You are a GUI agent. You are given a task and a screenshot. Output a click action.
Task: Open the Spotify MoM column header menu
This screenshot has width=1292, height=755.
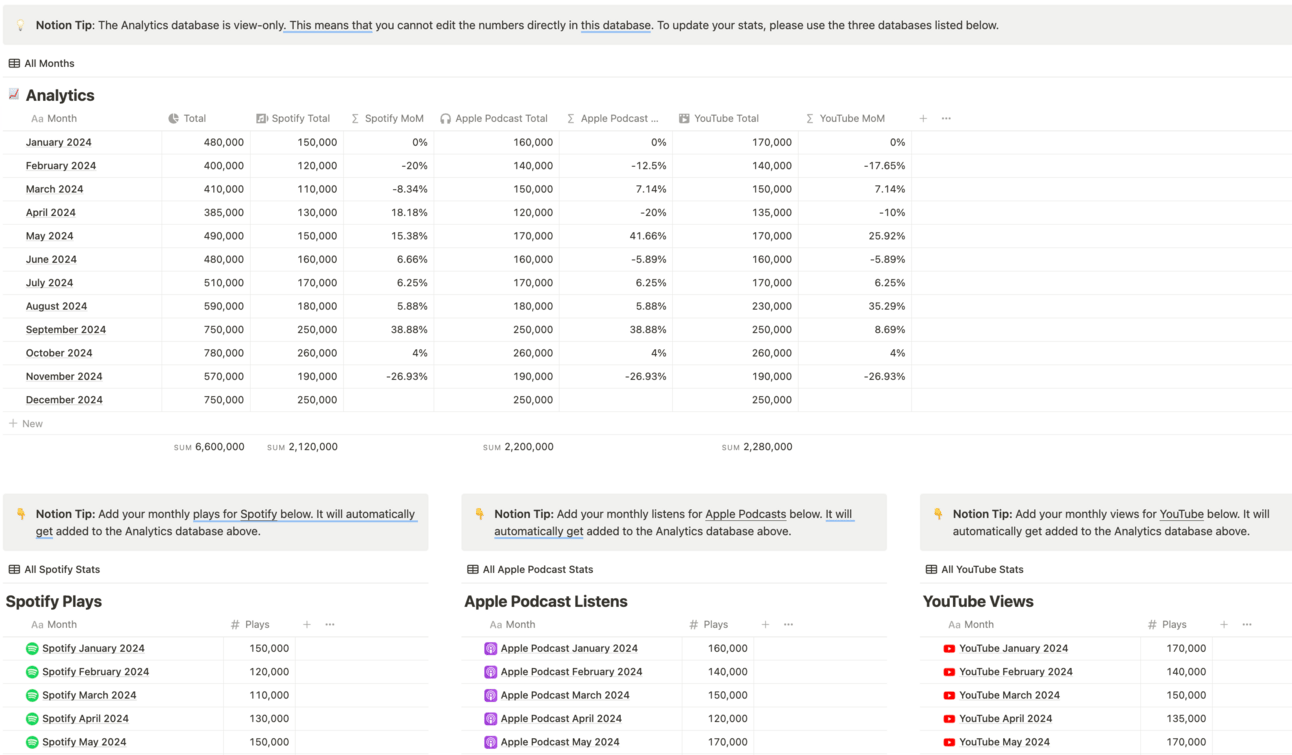[x=389, y=118]
